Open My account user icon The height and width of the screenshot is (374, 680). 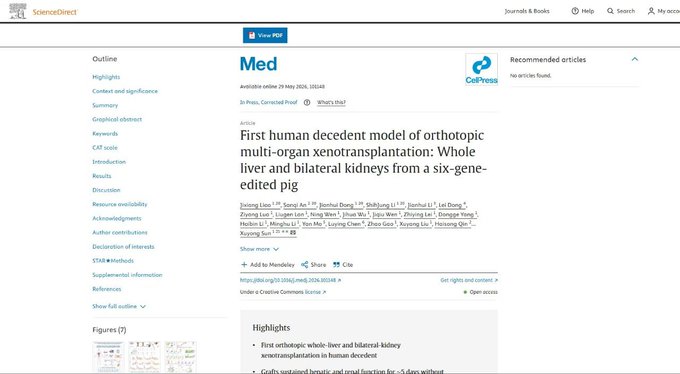click(651, 11)
